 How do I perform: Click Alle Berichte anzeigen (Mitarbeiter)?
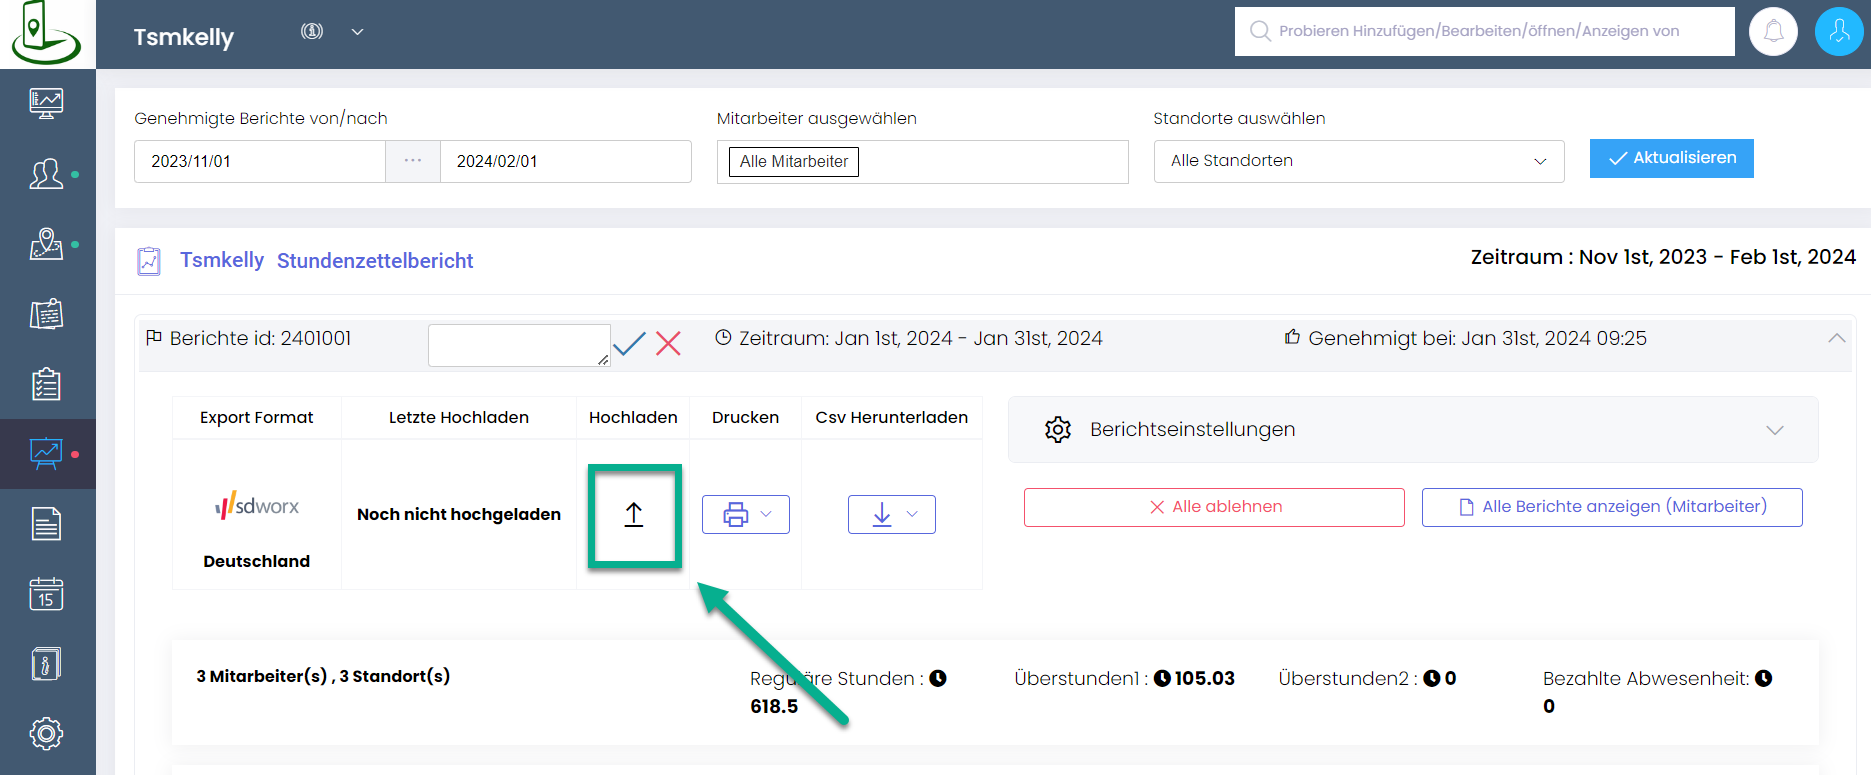[1612, 507]
